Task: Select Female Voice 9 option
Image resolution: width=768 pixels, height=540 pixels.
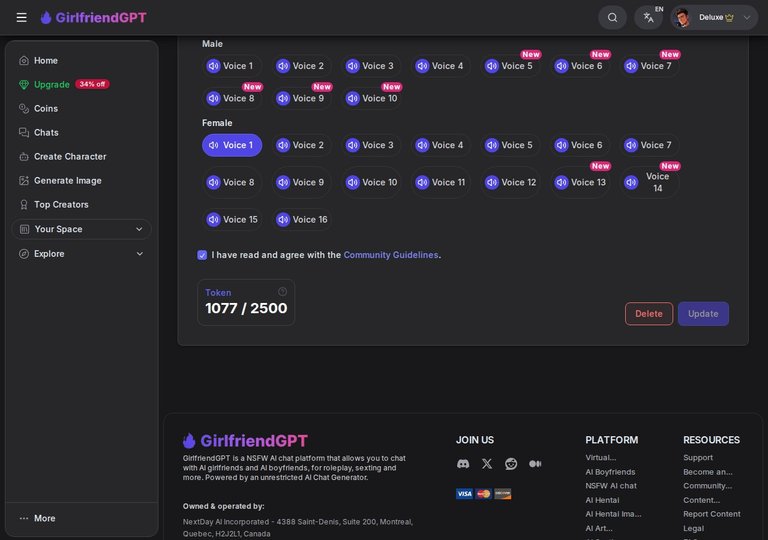Action: 301,183
